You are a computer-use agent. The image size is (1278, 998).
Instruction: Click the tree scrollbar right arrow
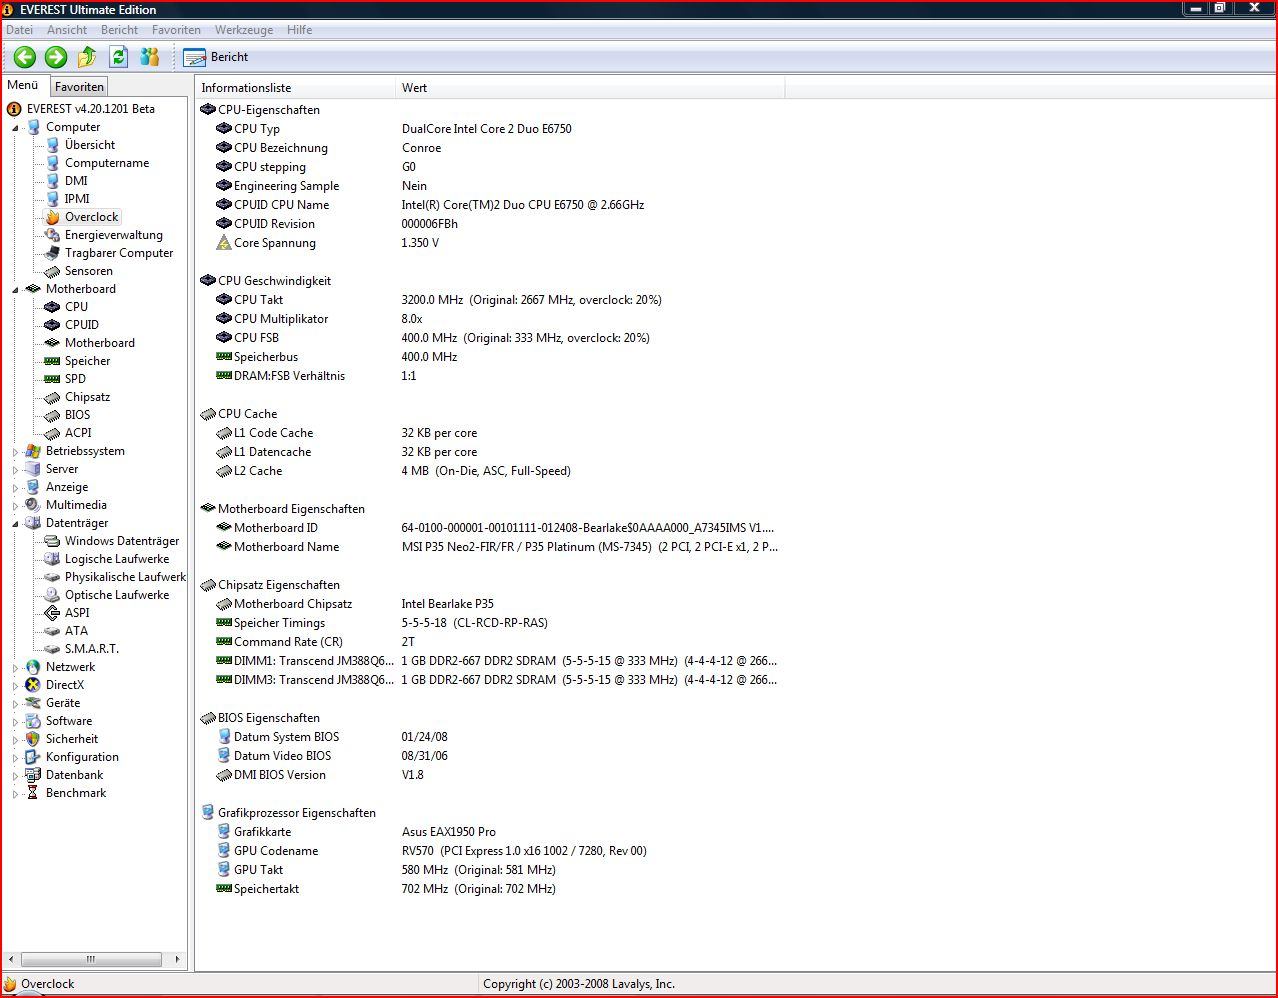177,959
